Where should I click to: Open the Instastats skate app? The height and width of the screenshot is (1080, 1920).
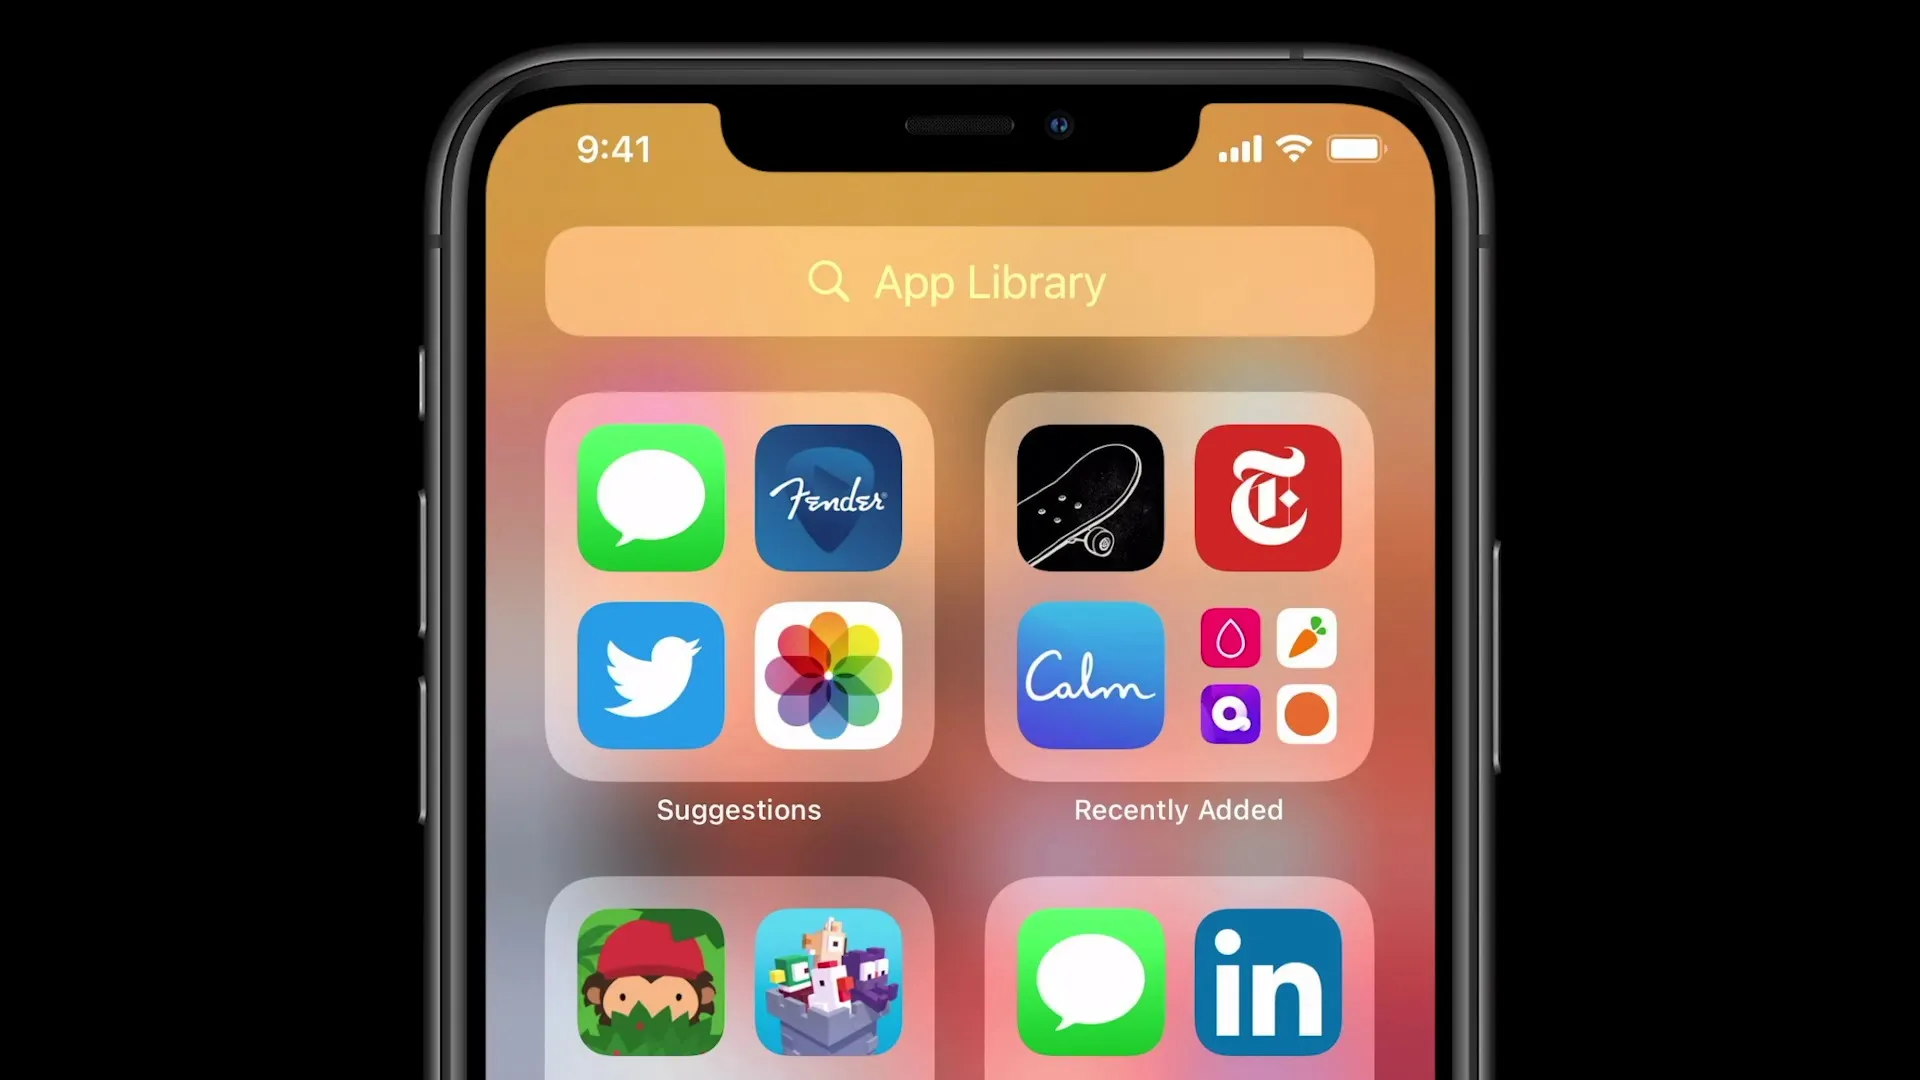pos(1089,497)
